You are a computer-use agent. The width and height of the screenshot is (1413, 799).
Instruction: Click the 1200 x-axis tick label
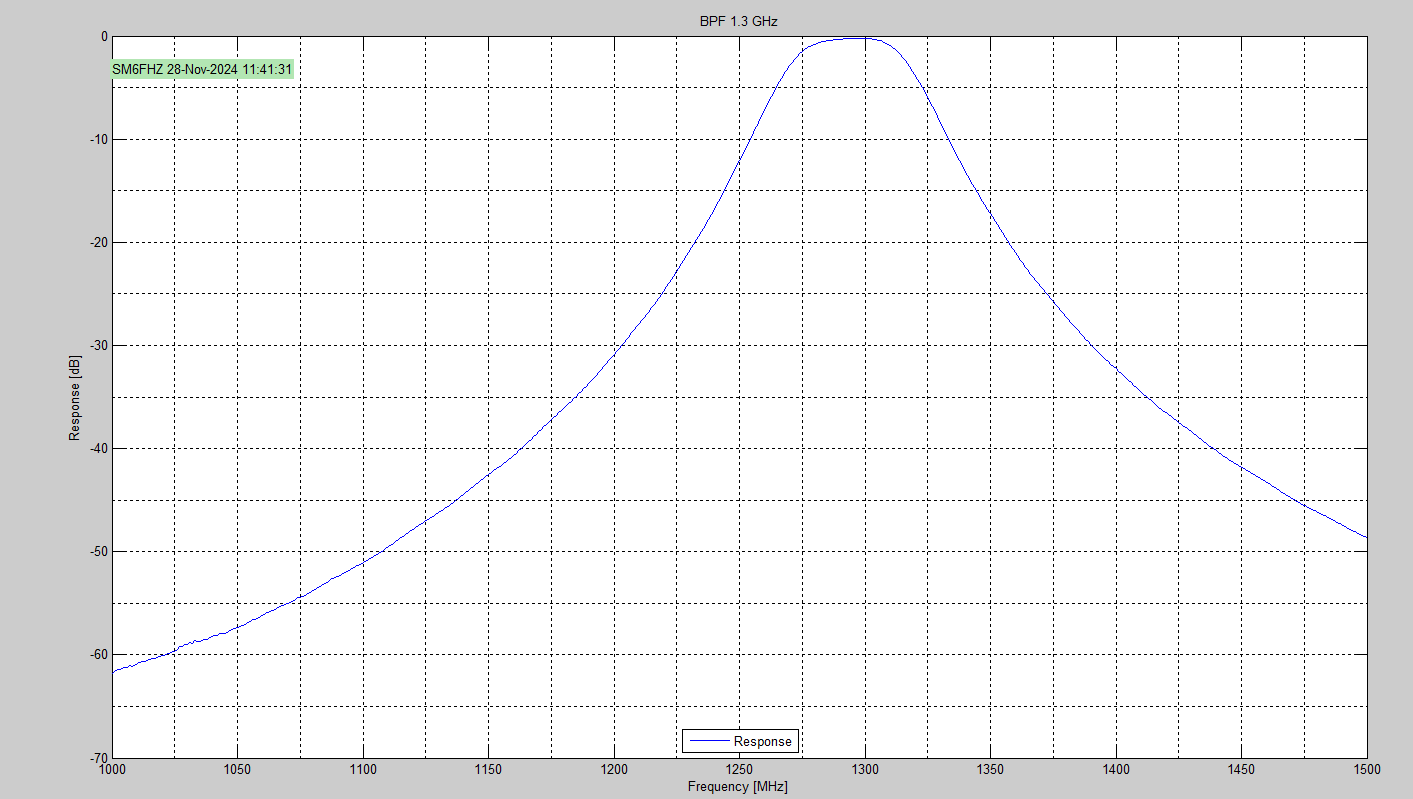click(x=614, y=769)
